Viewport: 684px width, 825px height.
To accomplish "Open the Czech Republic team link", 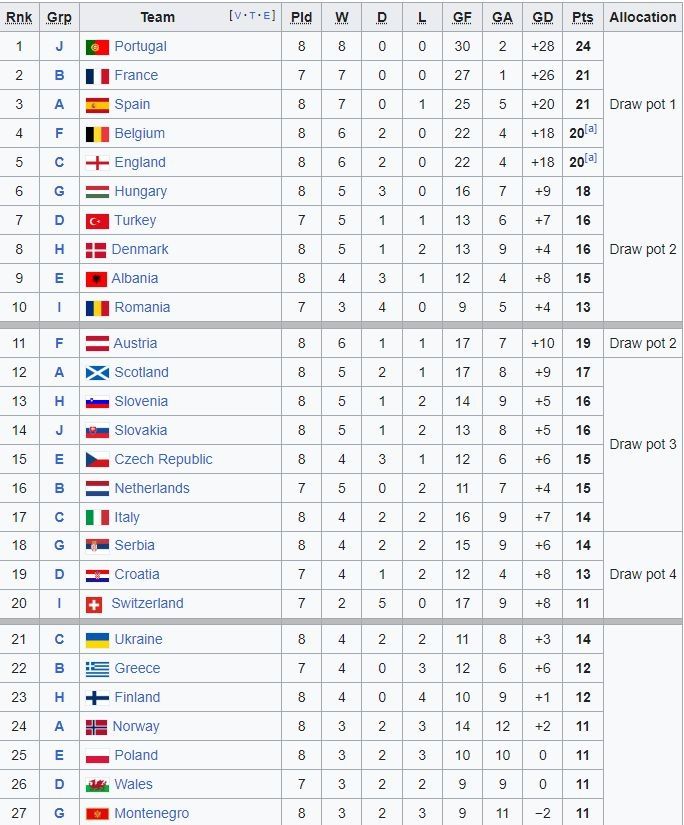I will 163,459.
